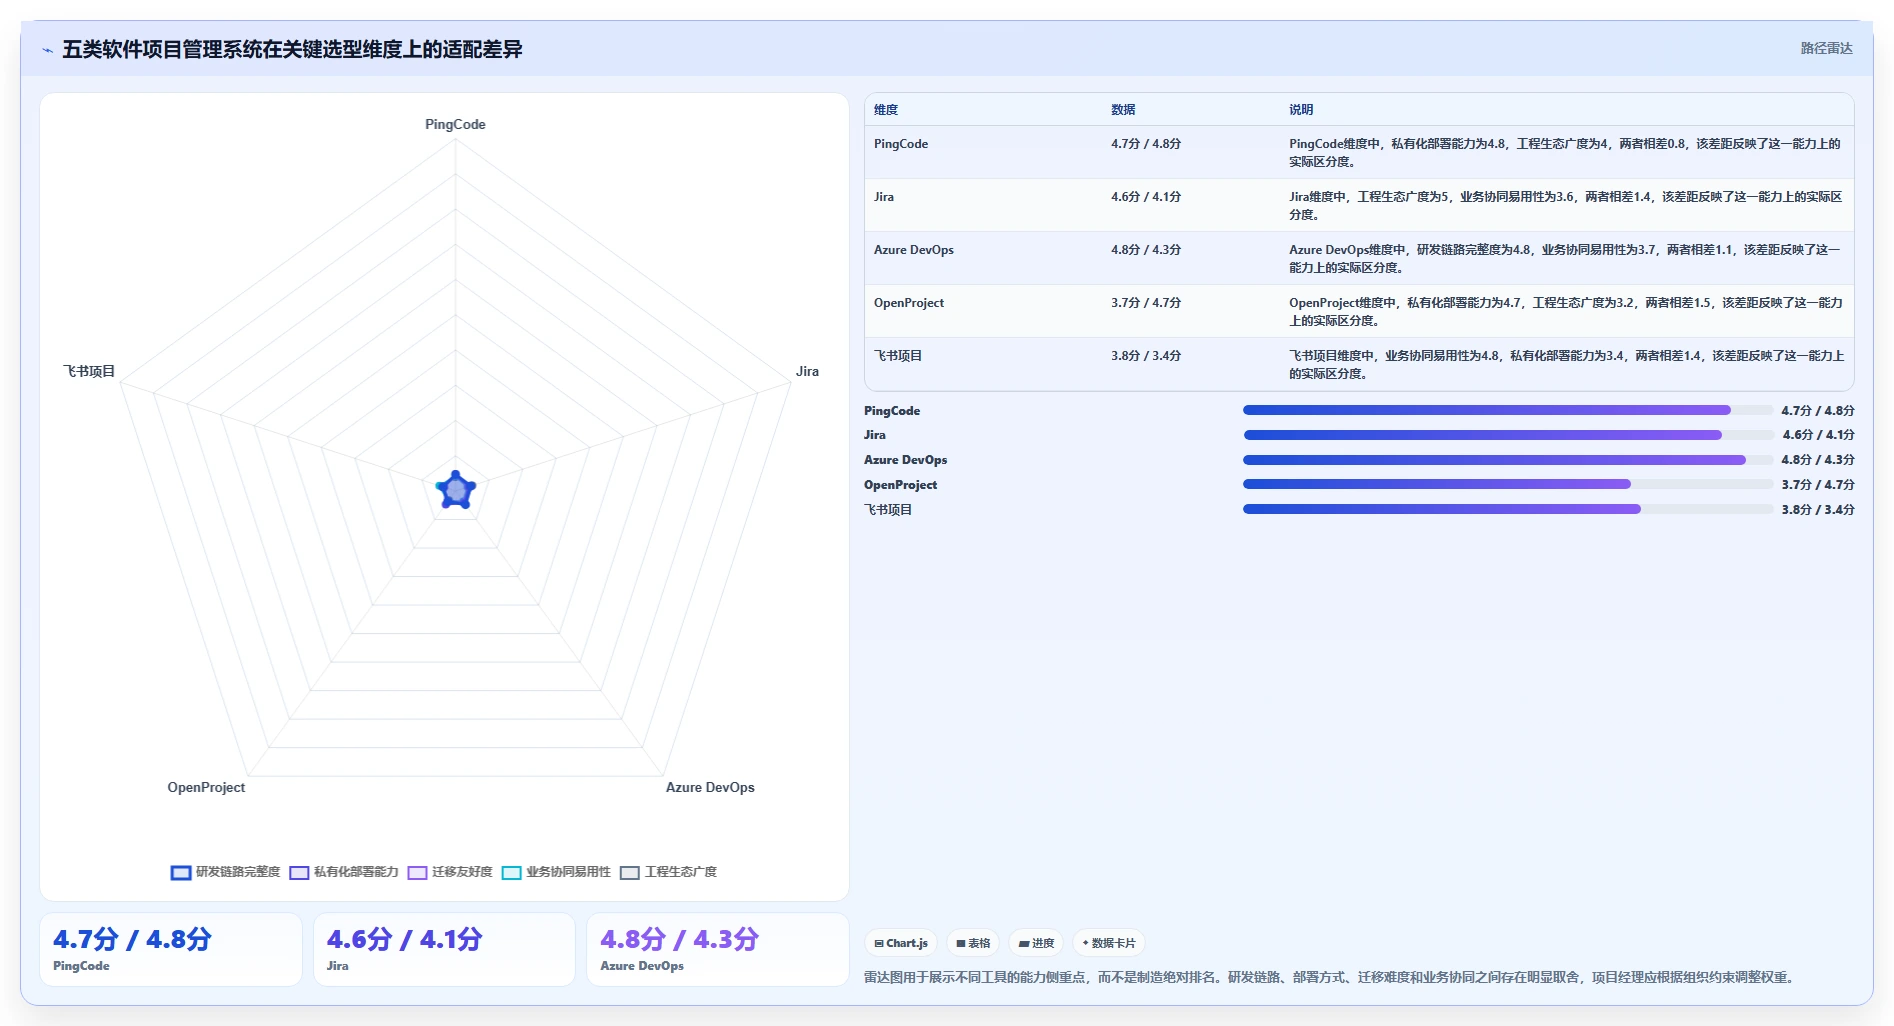Open the Azure DevOps 4.8分 / 4.3分 stat card
Viewport: 1894px width, 1026px height.
[717, 949]
